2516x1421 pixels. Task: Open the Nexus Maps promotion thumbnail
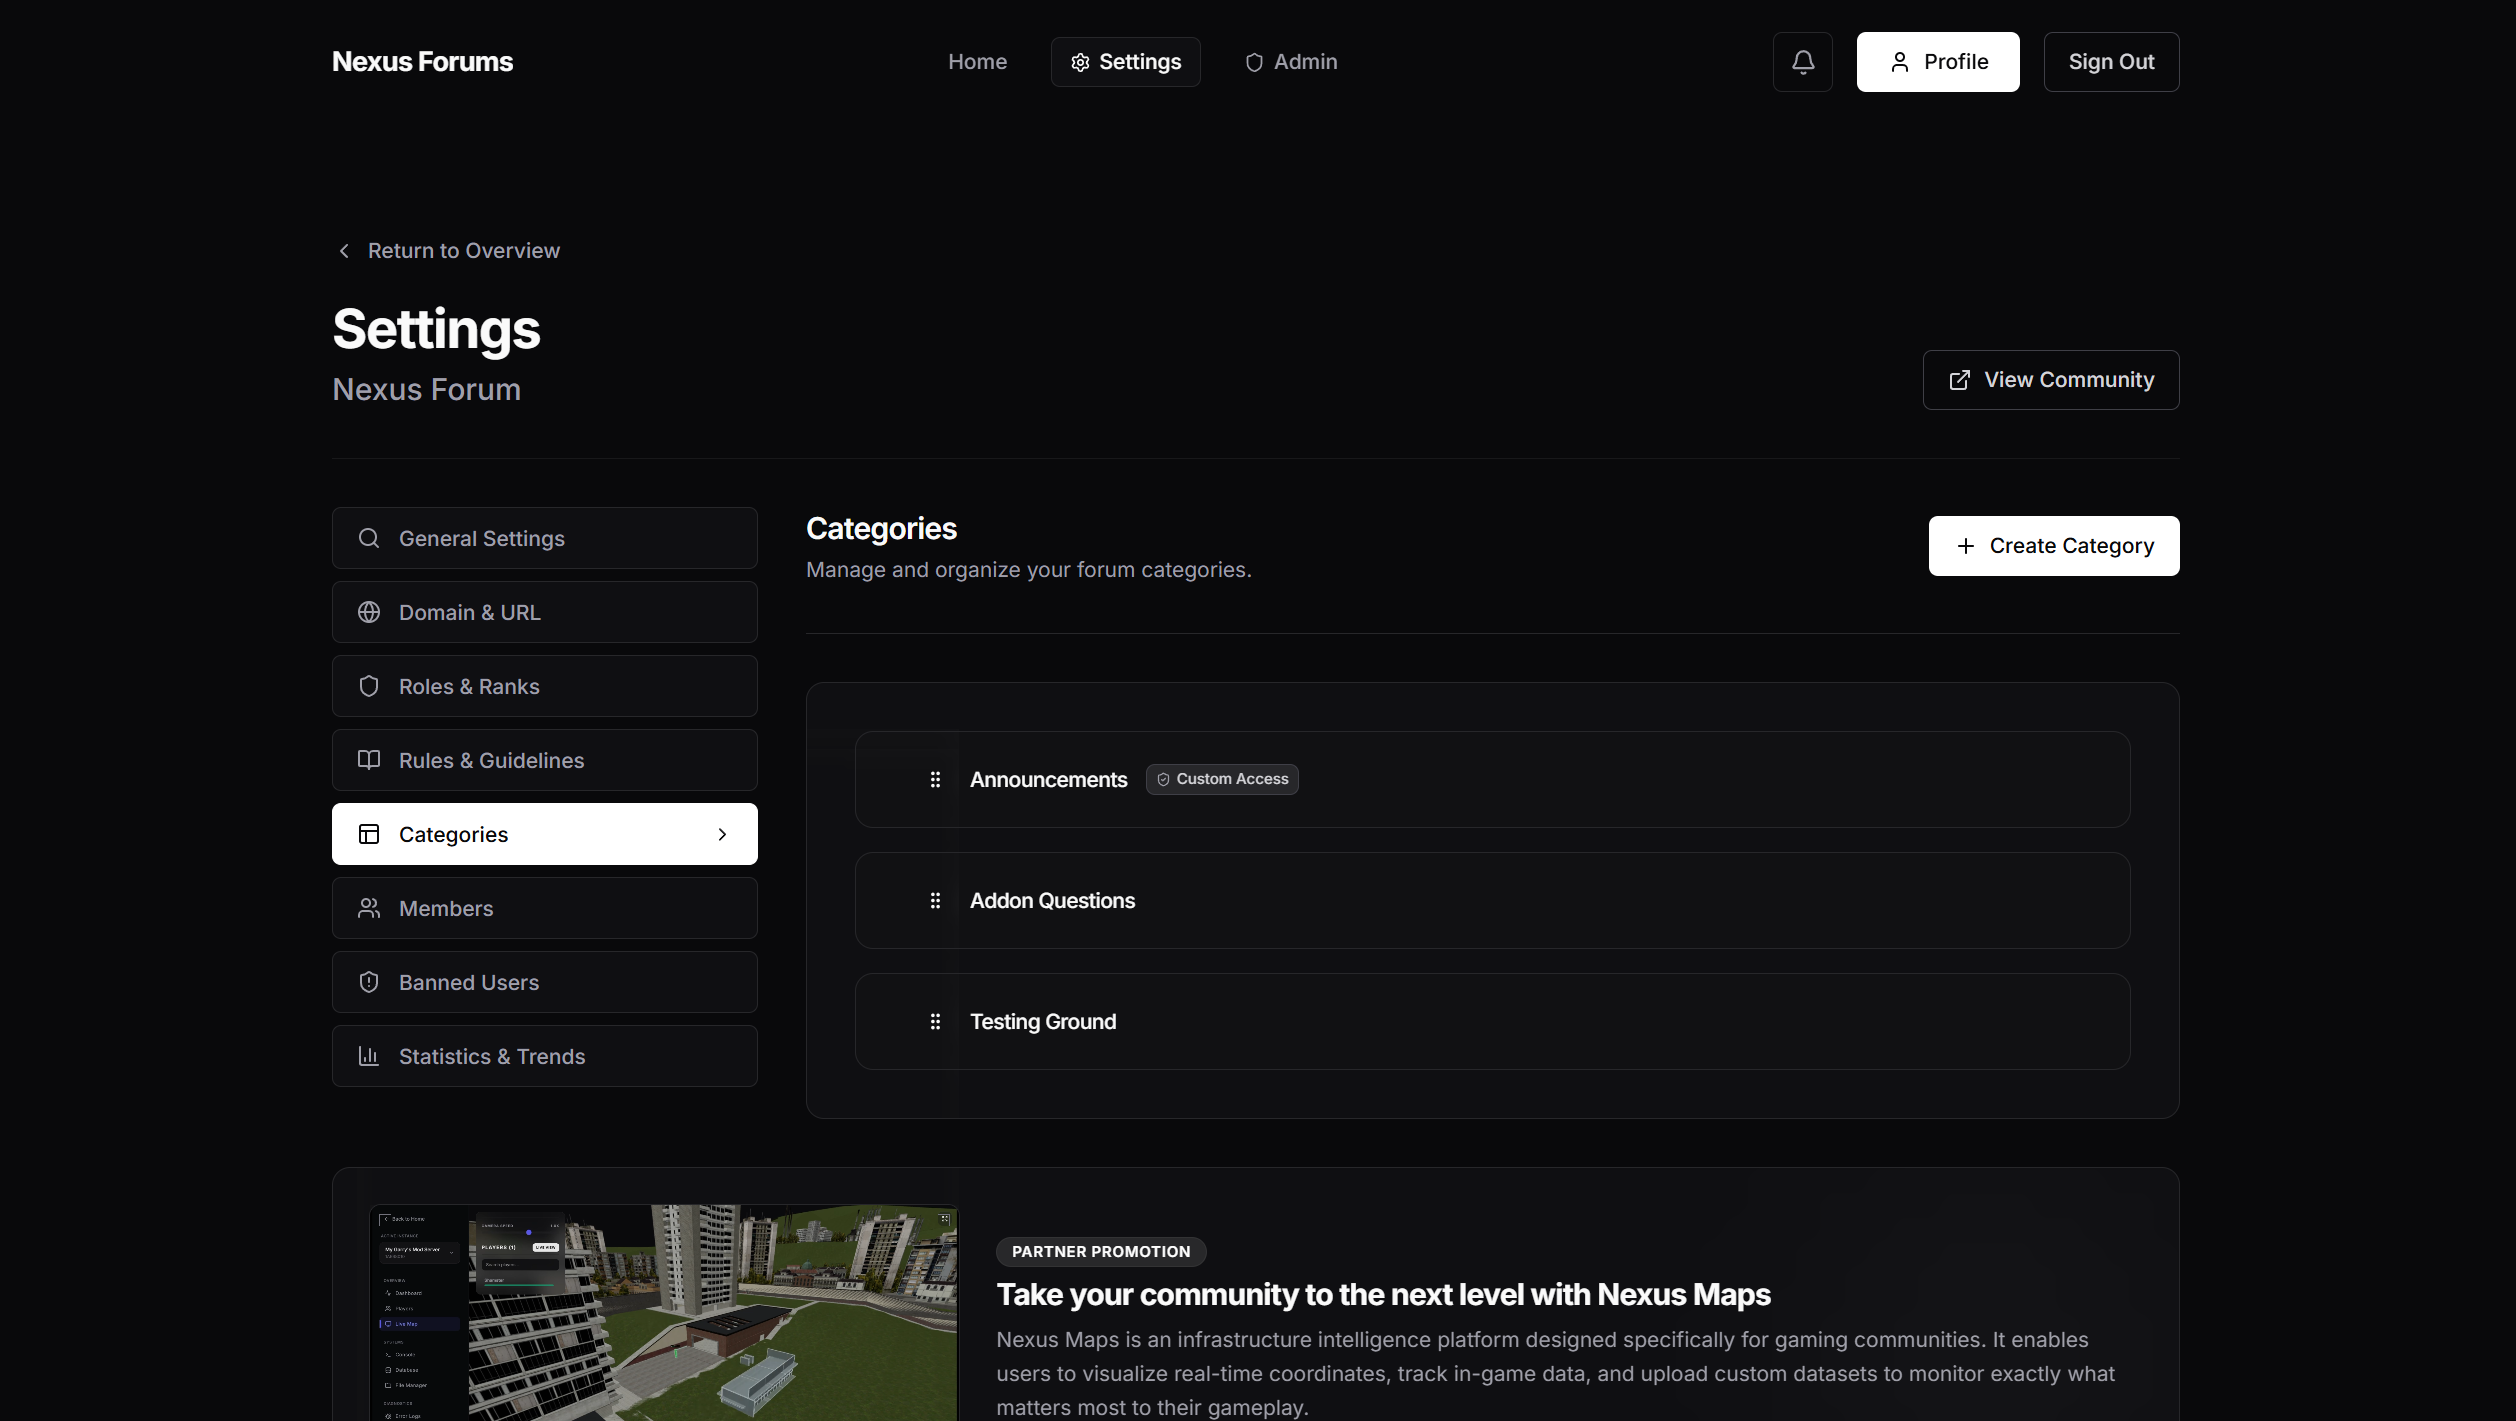pos(664,1312)
